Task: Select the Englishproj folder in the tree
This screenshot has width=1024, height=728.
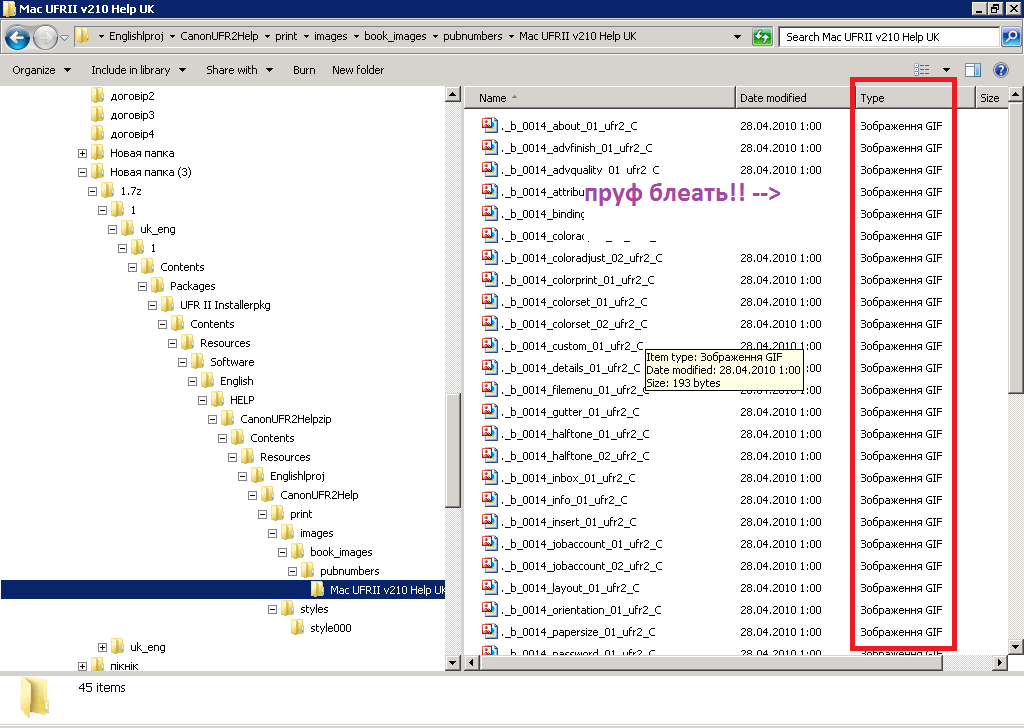Action: pos(297,476)
